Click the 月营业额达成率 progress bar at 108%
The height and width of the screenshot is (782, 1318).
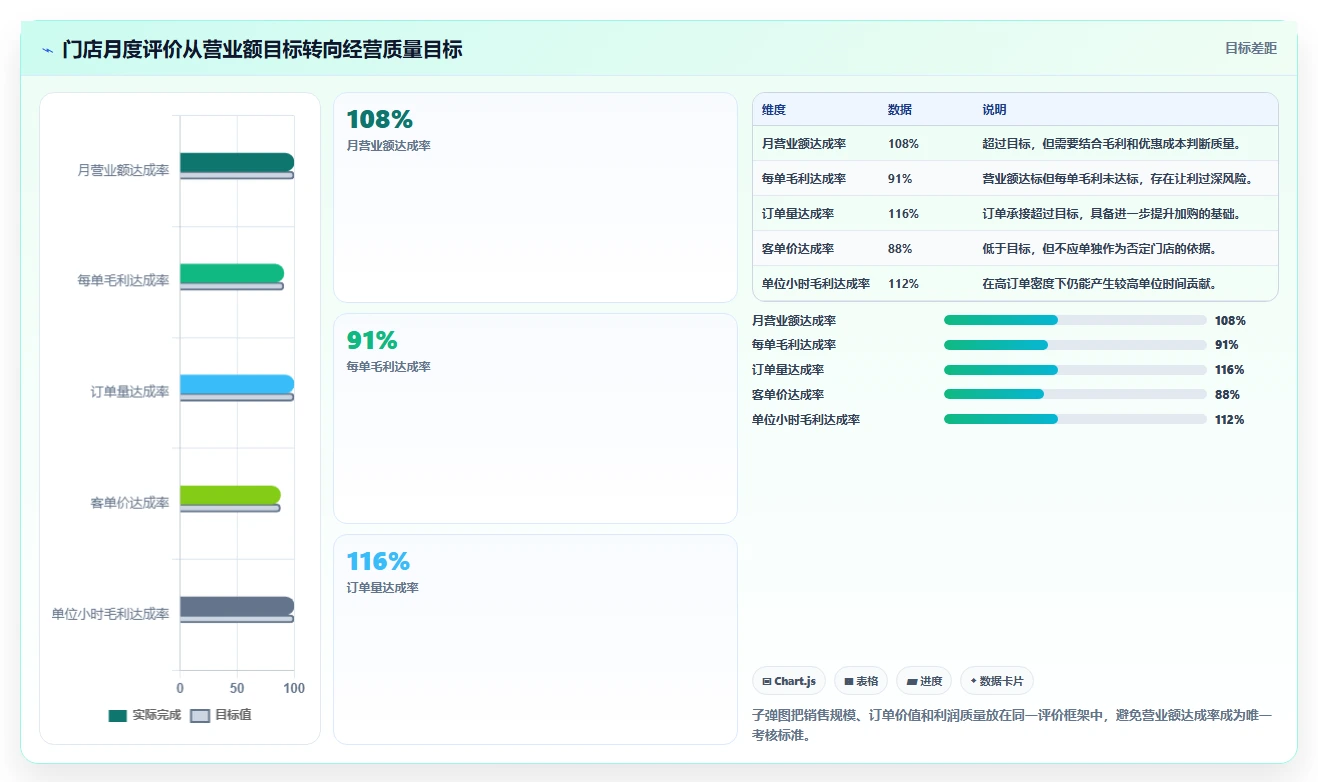(x=1075, y=320)
